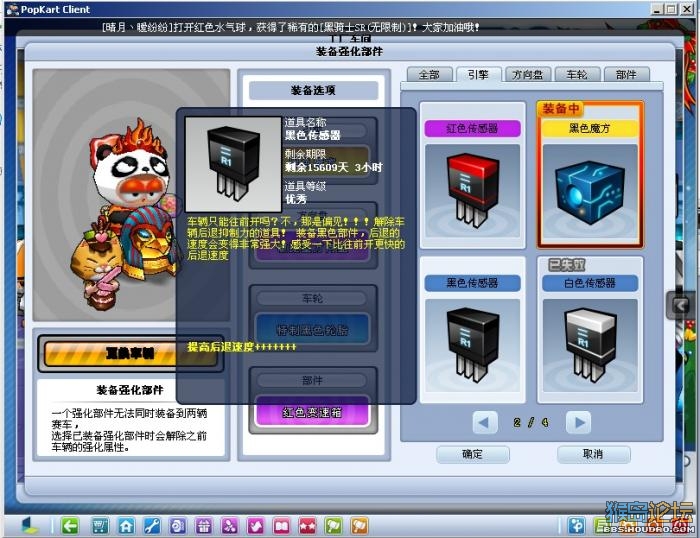This screenshot has width=700, height=538.
Task: Click the 取消 cancel button
Action: coord(593,455)
